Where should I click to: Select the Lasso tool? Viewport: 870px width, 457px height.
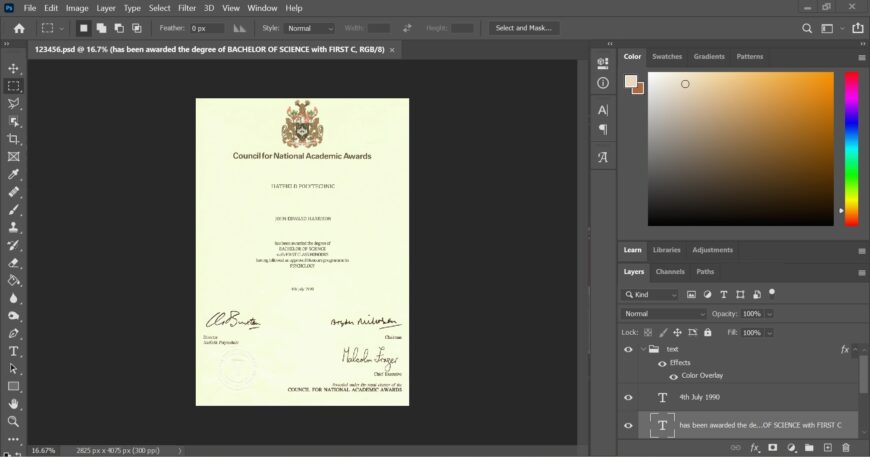13,104
